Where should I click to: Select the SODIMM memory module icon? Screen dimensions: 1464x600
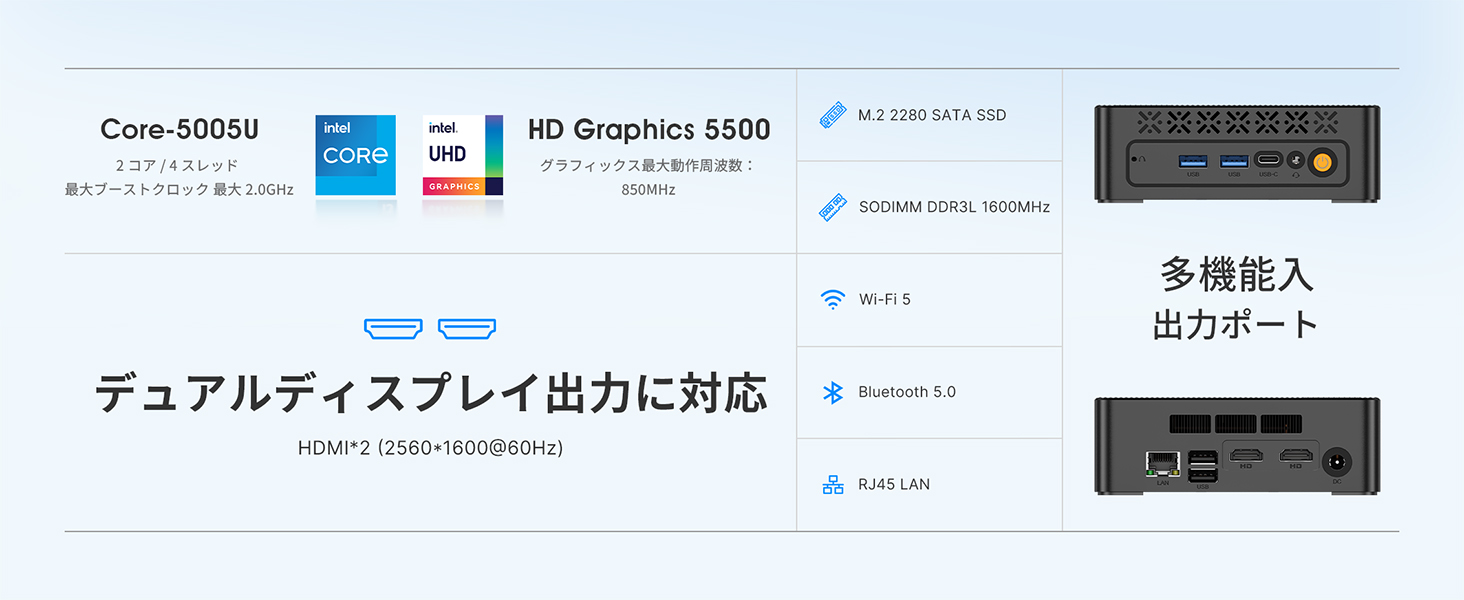[x=833, y=207]
